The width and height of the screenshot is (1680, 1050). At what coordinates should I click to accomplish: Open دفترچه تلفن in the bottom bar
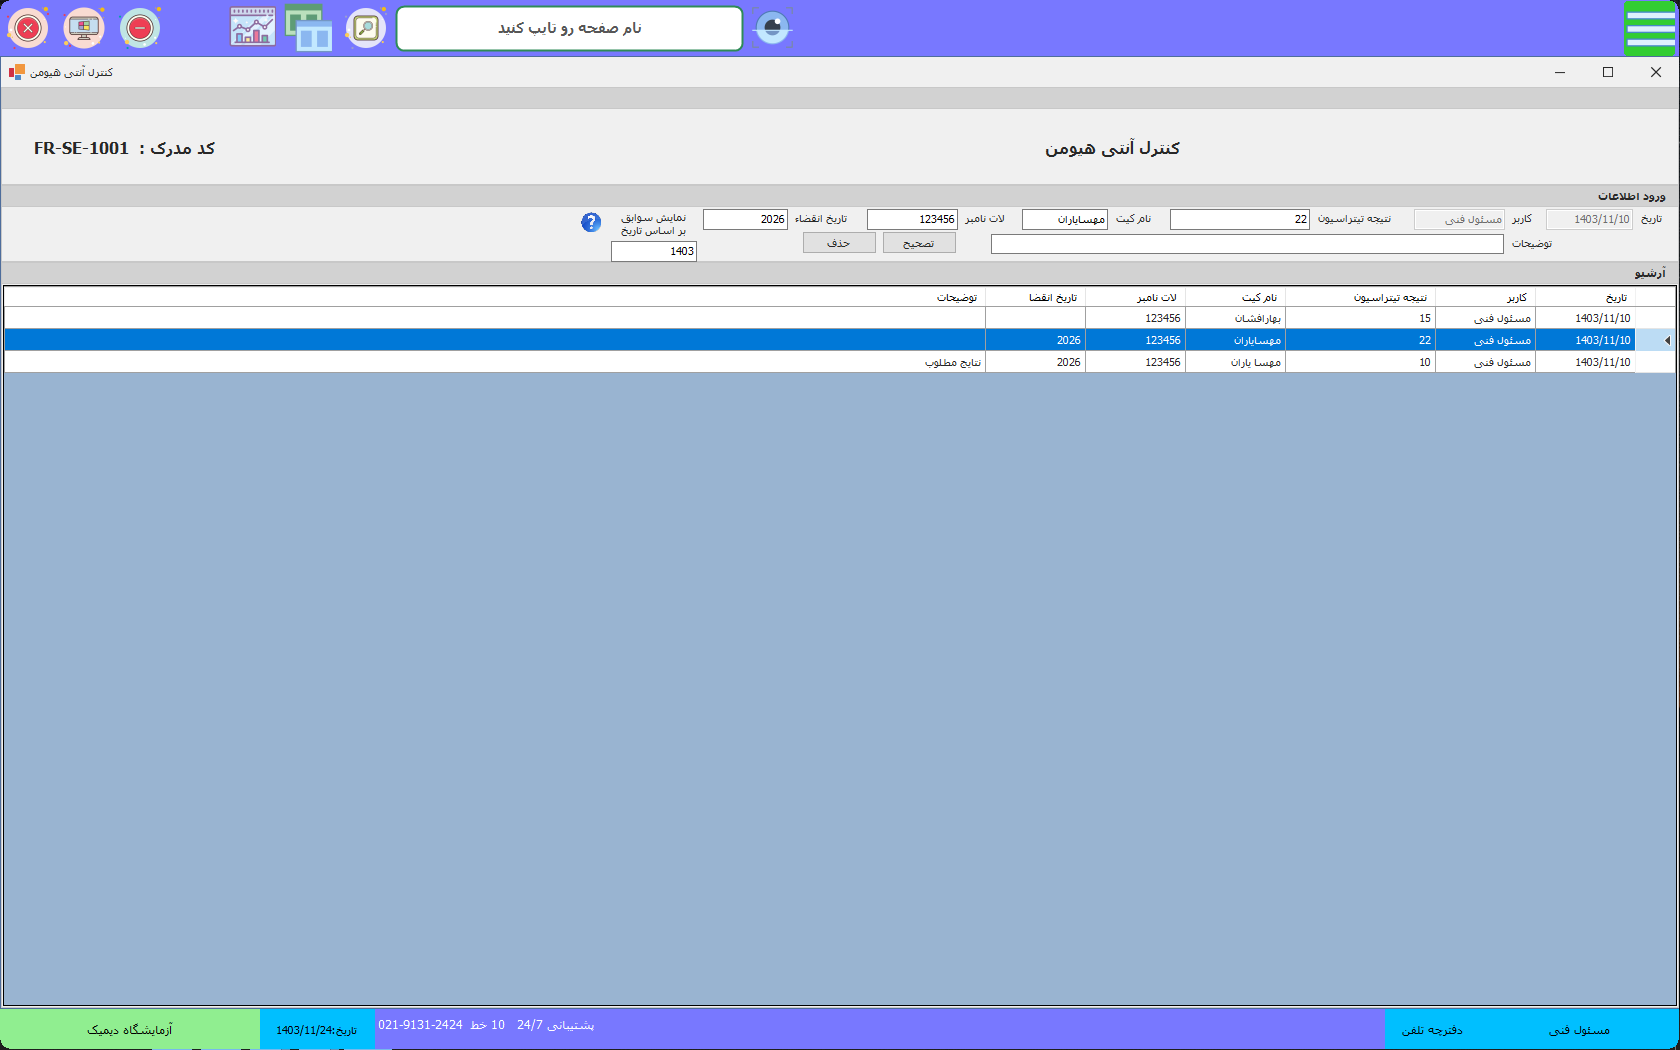pos(1431,1029)
